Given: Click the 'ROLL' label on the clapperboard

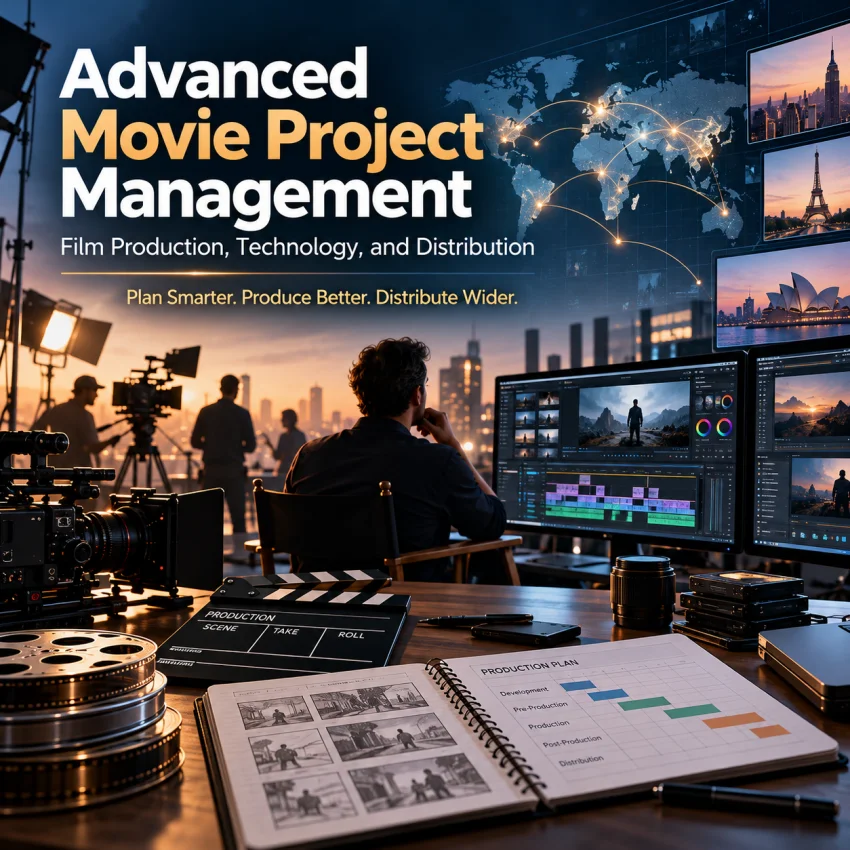Looking at the screenshot, I should [351, 634].
